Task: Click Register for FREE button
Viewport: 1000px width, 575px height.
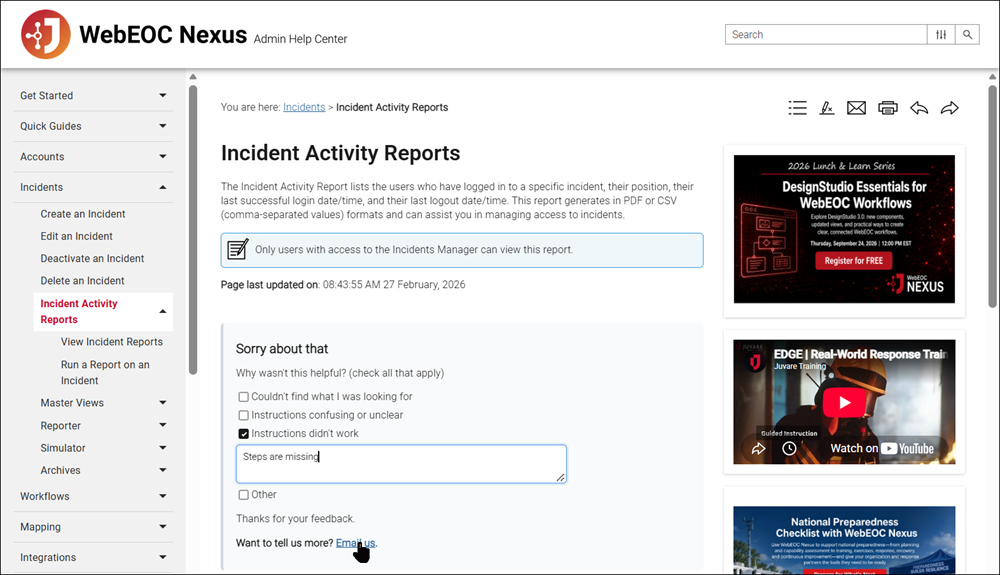Action: [x=854, y=261]
